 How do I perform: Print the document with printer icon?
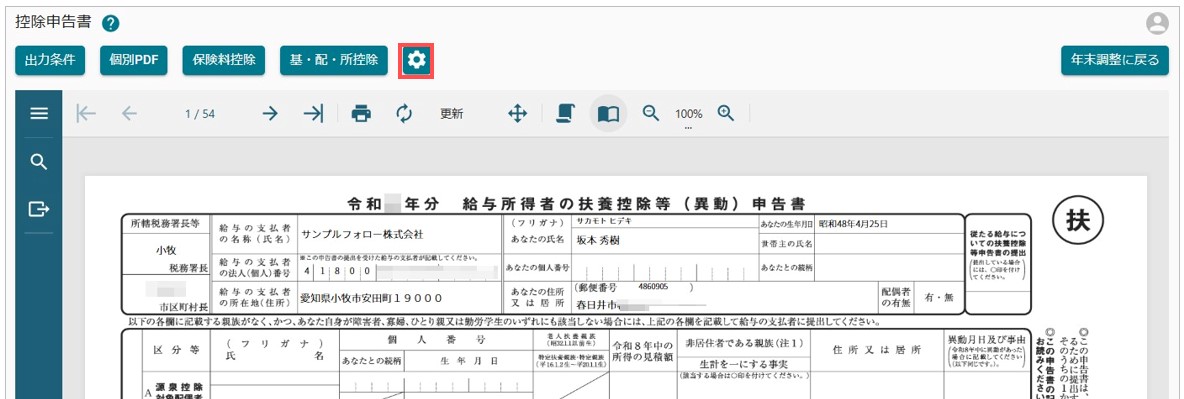[x=361, y=113]
